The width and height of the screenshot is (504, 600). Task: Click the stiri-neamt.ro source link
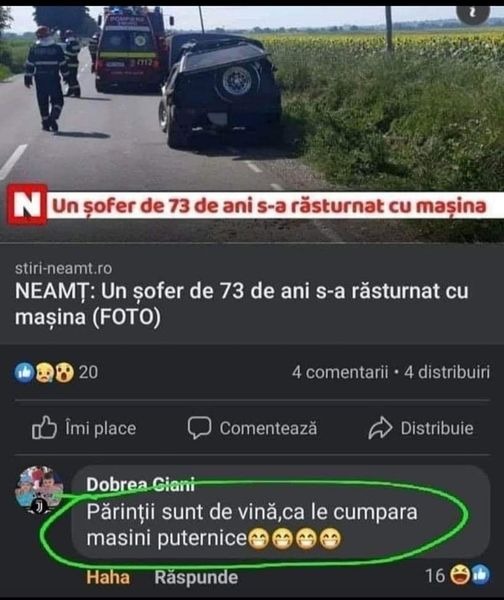64,268
